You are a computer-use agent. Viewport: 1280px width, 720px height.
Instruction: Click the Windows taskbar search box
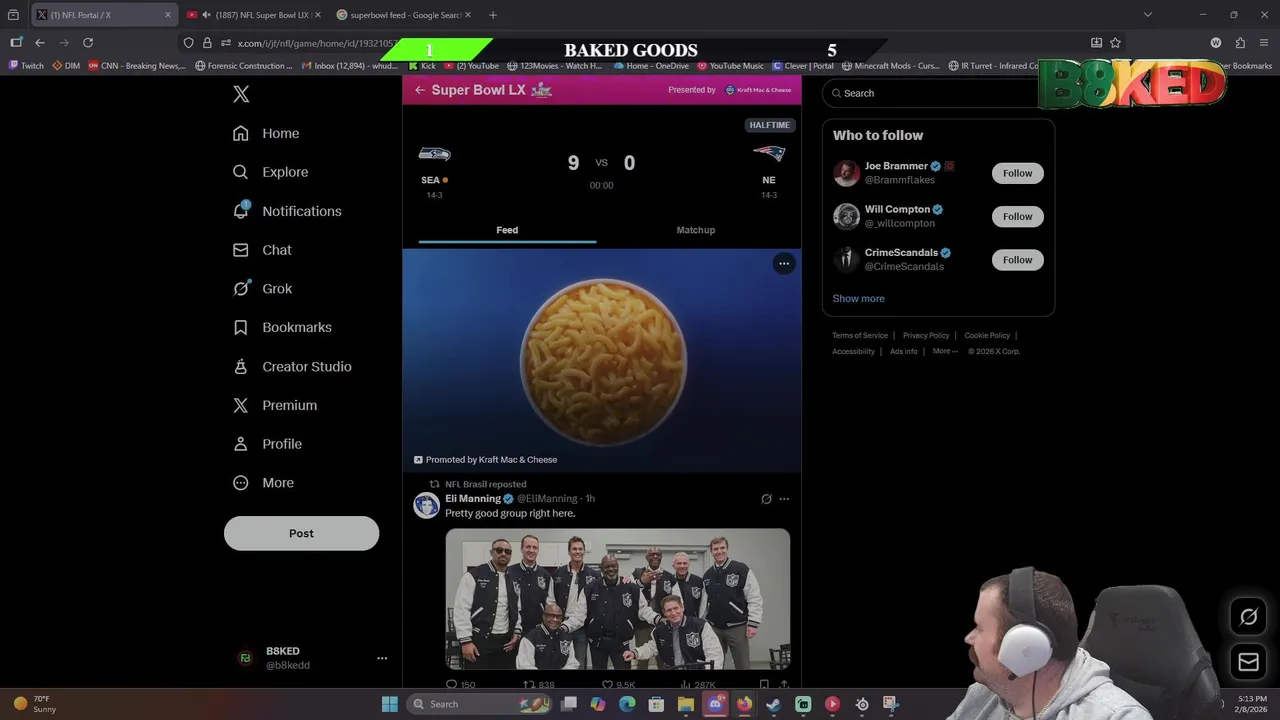(479, 704)
